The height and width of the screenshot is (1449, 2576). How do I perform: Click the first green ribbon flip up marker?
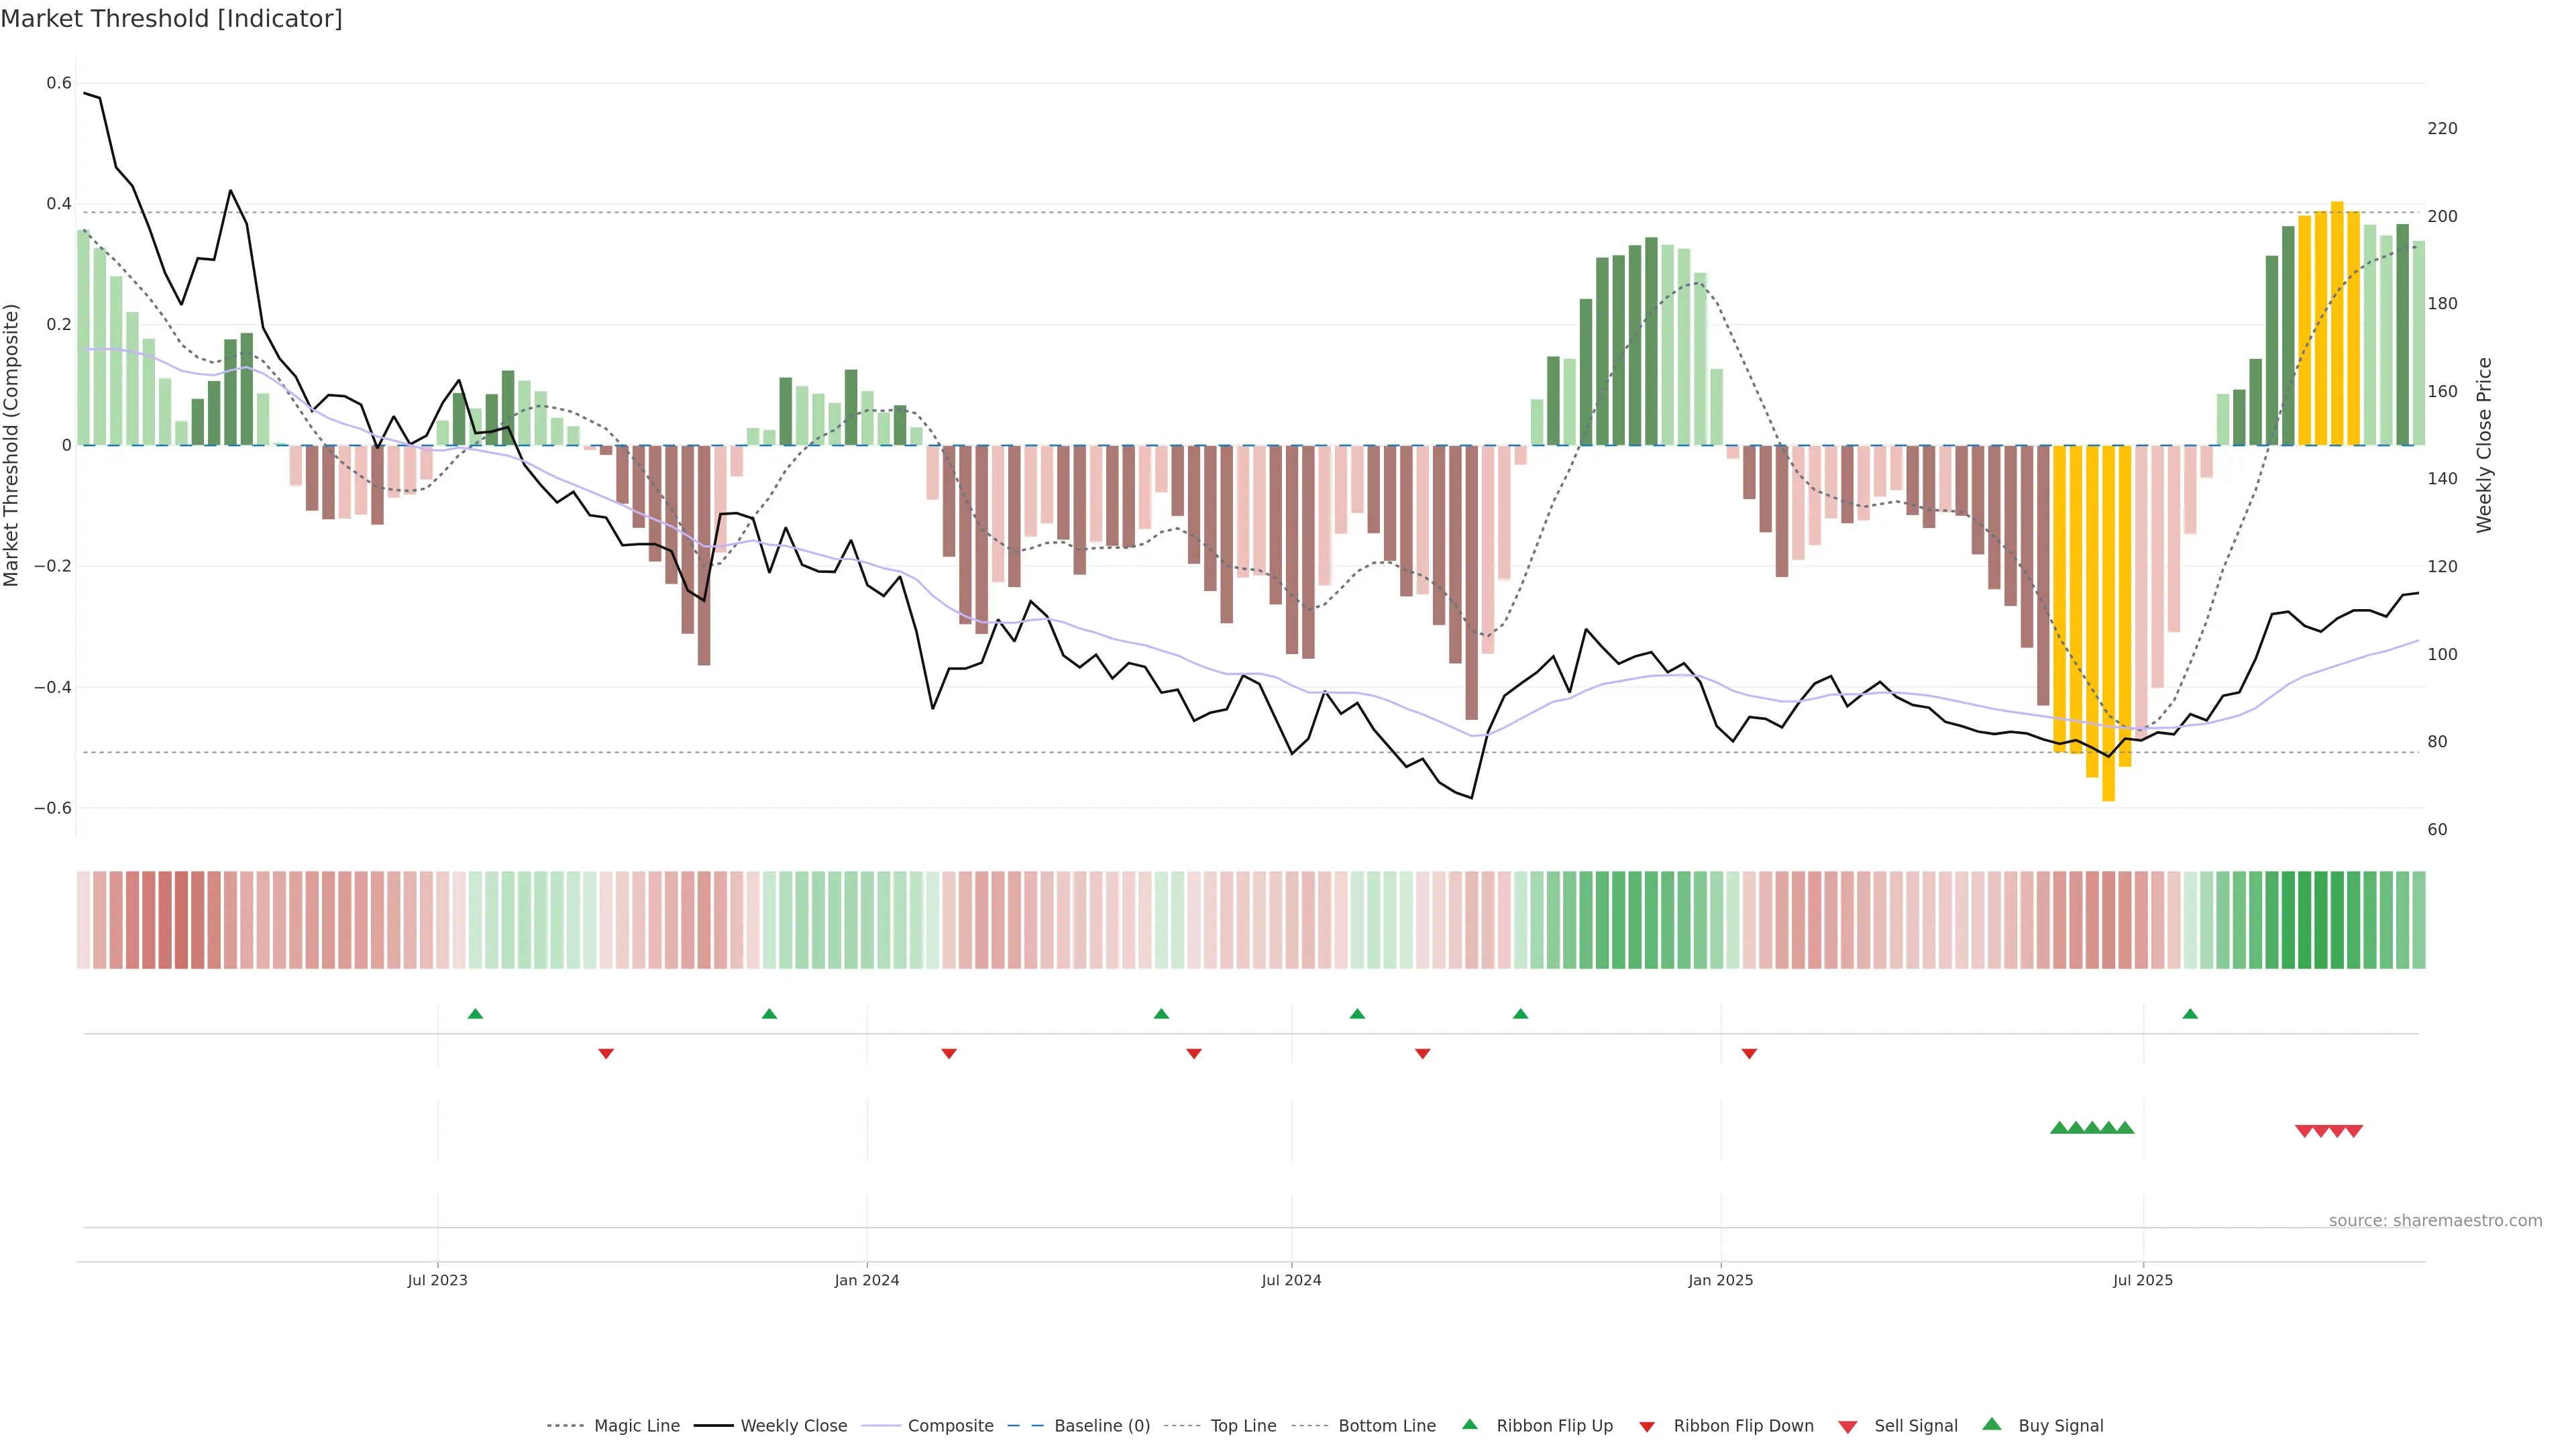[x=475, y=1014]
